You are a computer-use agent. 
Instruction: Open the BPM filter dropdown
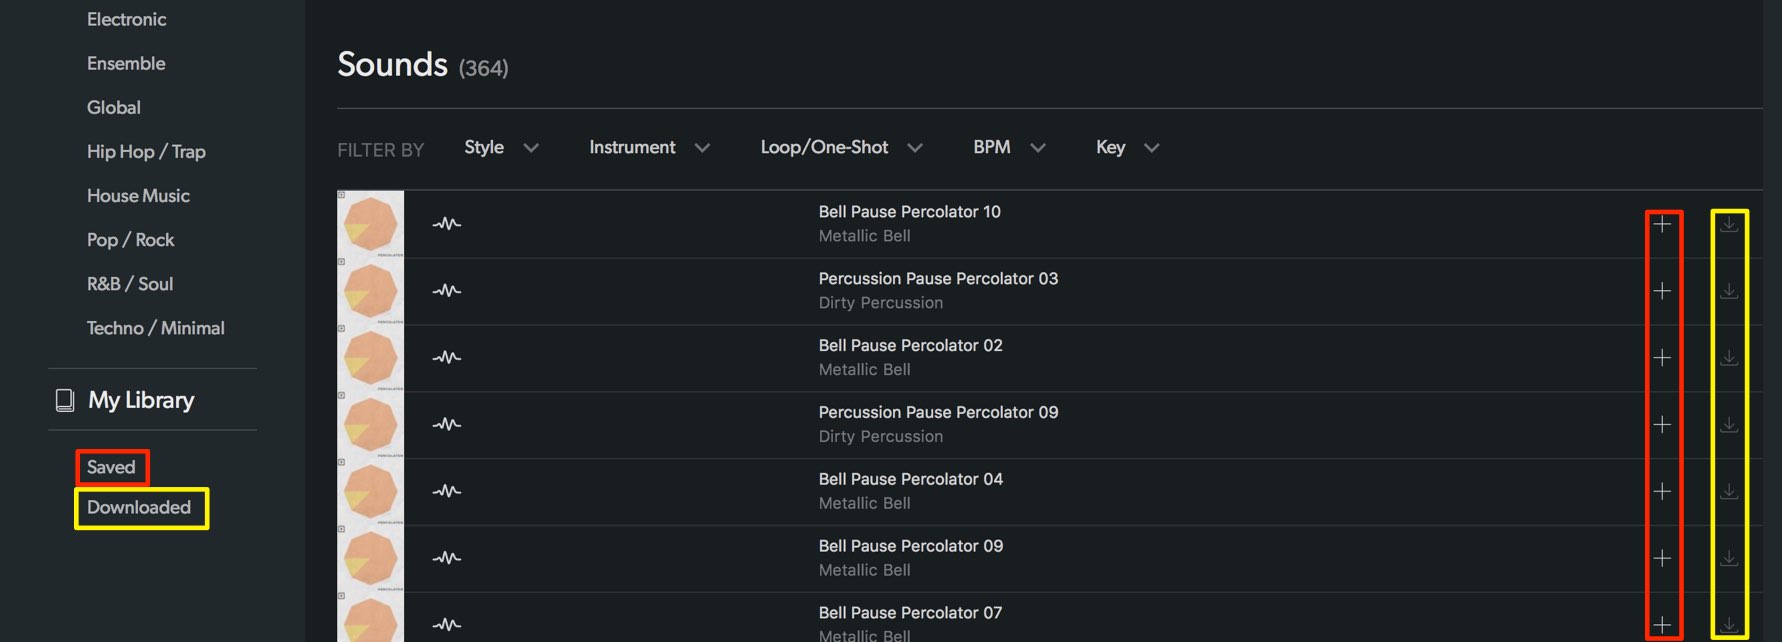[x=1009, y=147]
